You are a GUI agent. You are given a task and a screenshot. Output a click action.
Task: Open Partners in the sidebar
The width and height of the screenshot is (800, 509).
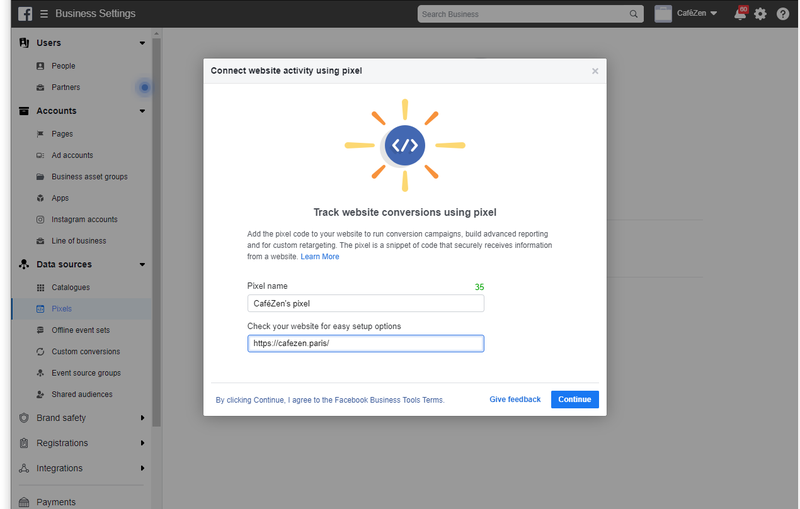(66, 88)
